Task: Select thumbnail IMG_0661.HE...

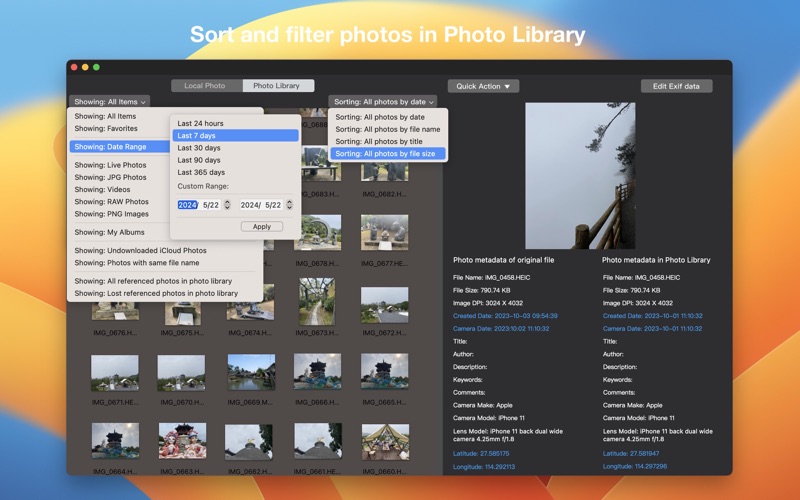Action: click(x=318, y=441)
